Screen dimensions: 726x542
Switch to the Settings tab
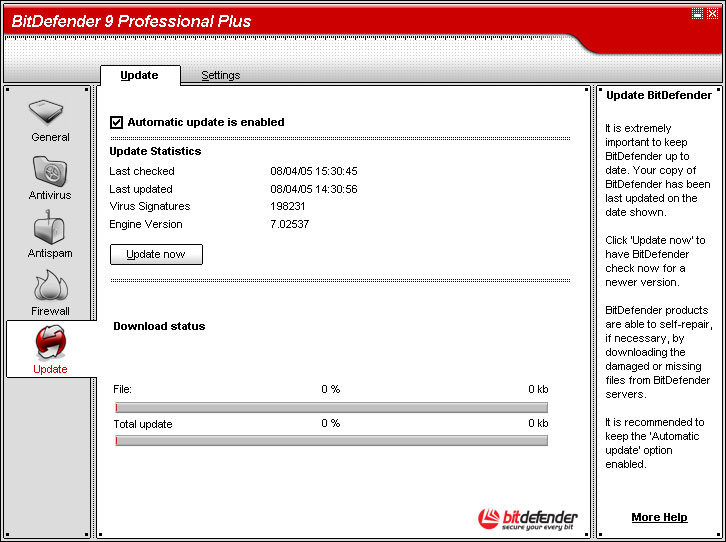point(220,75)
